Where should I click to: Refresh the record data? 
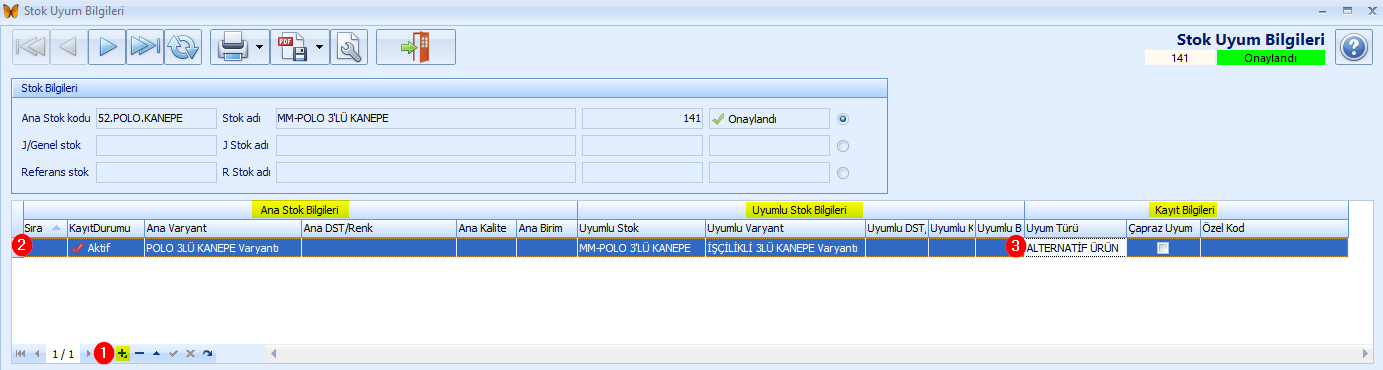pyautogui.click(x=183, y=47)
